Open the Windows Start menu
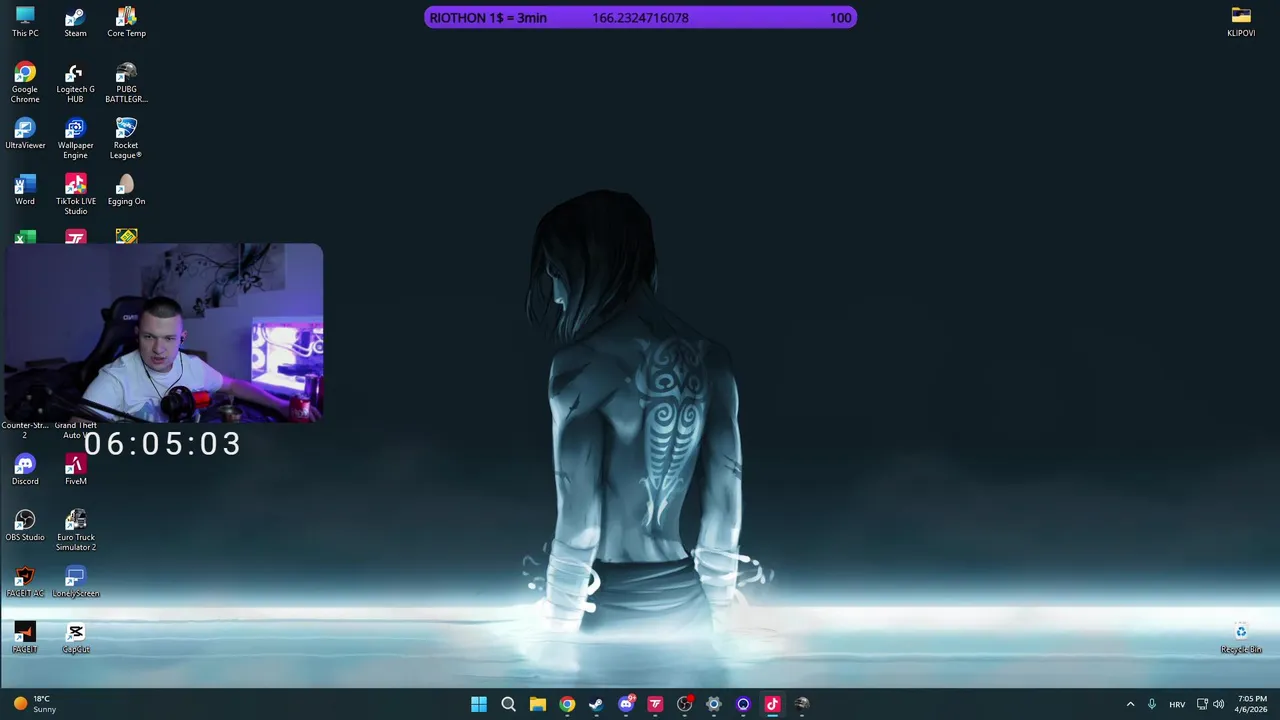Image resolution: width=1280 pixels, height=720 pixels. click(x=479, y=704)
